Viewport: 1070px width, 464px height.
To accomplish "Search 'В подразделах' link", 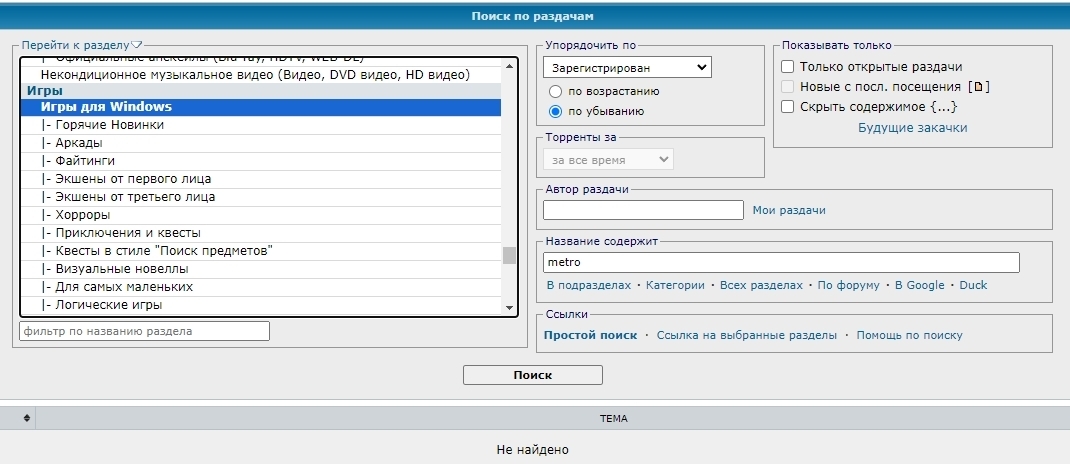I will pyautogui.click(x=589, y=285).
